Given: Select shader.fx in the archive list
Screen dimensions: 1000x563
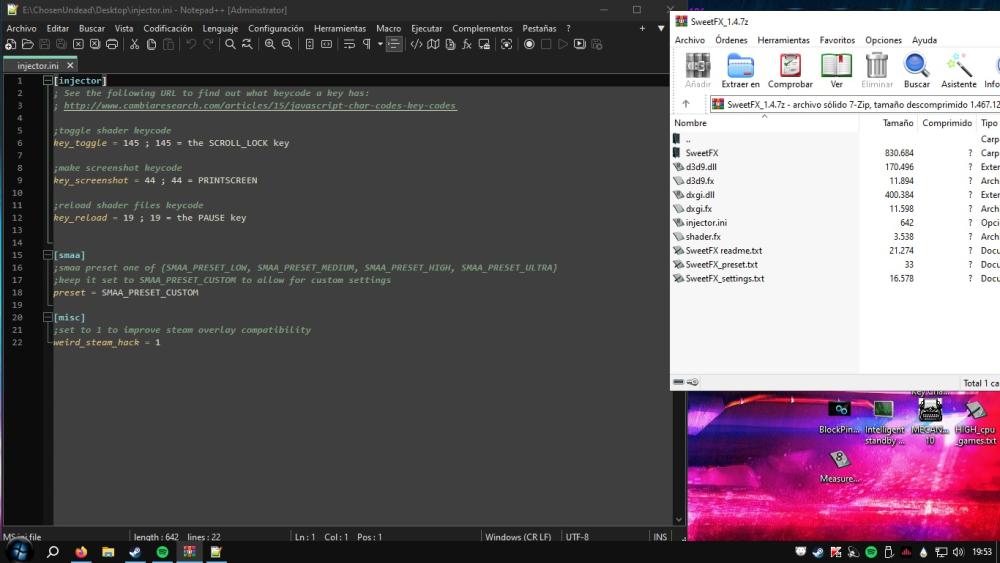Looking at the screenshot, I should click(703, 237).
